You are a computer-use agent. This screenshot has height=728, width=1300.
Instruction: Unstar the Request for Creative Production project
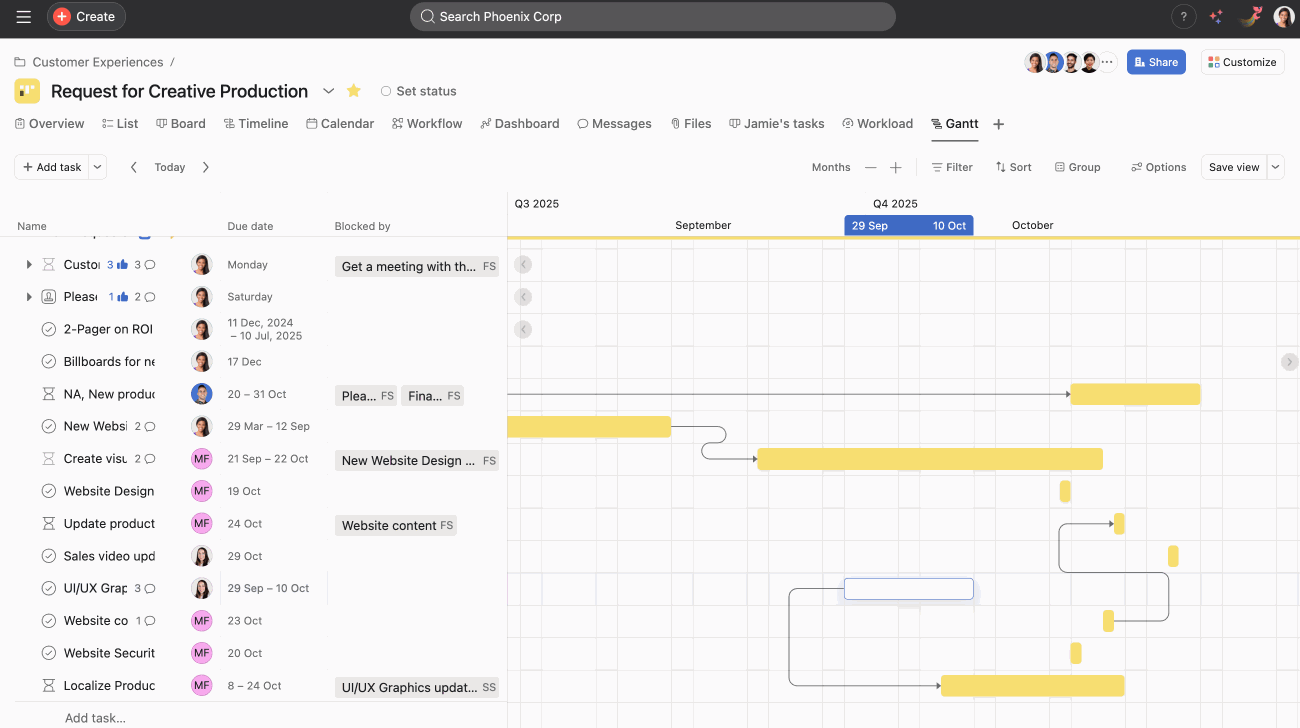(353, 90)
